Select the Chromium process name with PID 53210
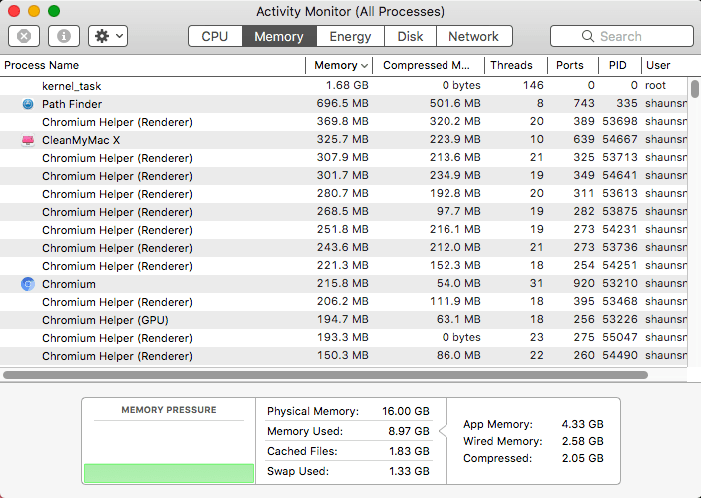 tap(69, 284)
